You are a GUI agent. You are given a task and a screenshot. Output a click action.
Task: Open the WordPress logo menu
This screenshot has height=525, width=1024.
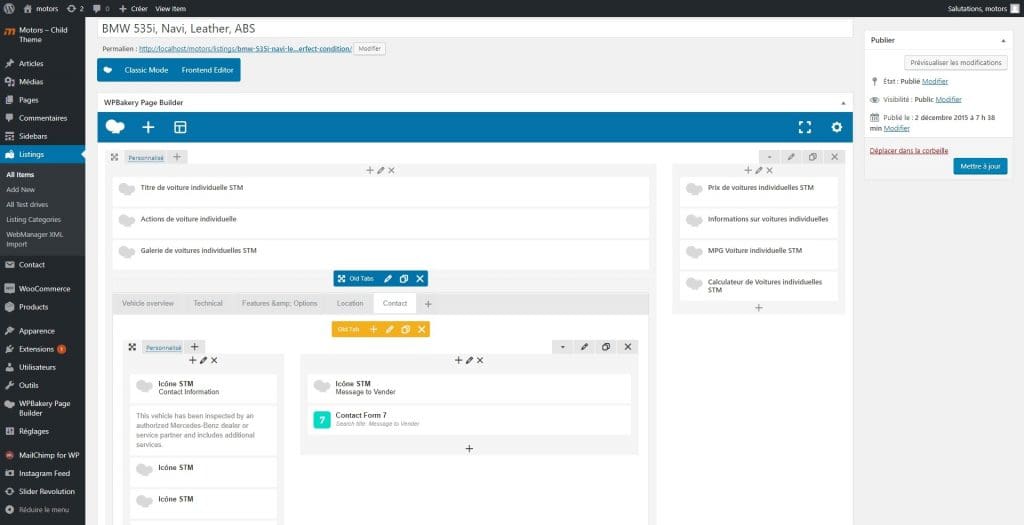(9, 8)
